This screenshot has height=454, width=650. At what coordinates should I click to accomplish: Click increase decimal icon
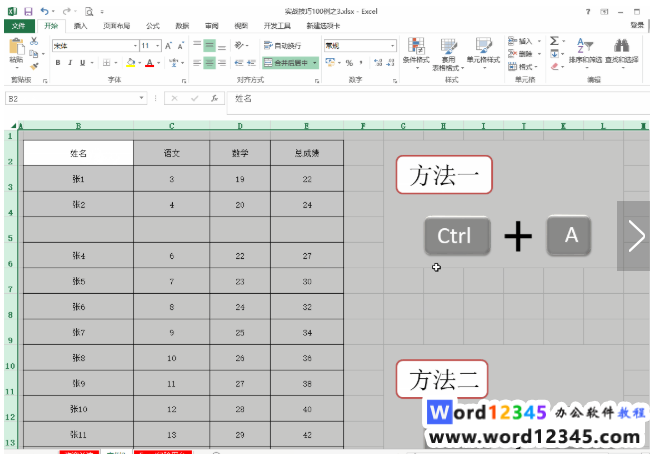pos(378,63)
